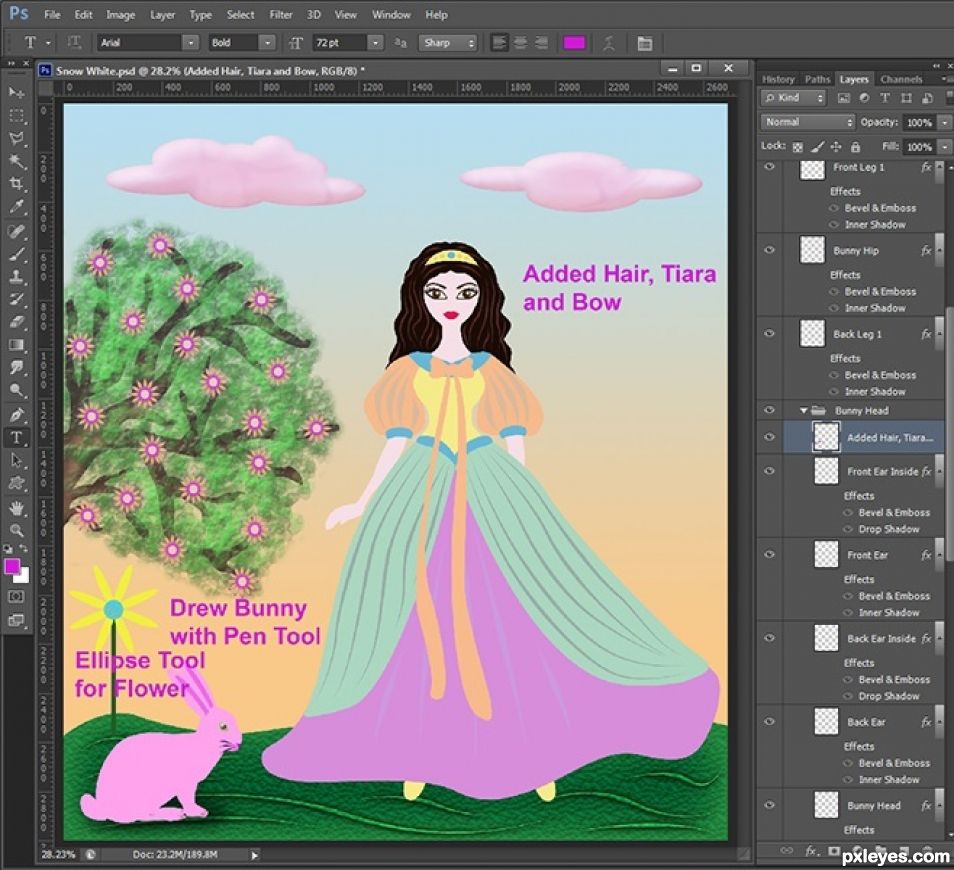The image size is (954, 870).
Task: Open warp text options
Action: [608, 43]
